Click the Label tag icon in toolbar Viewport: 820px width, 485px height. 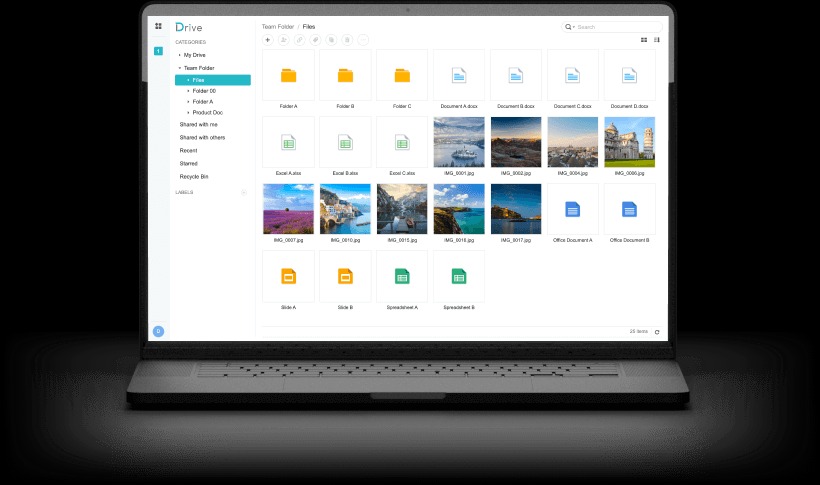coord(315,40)
